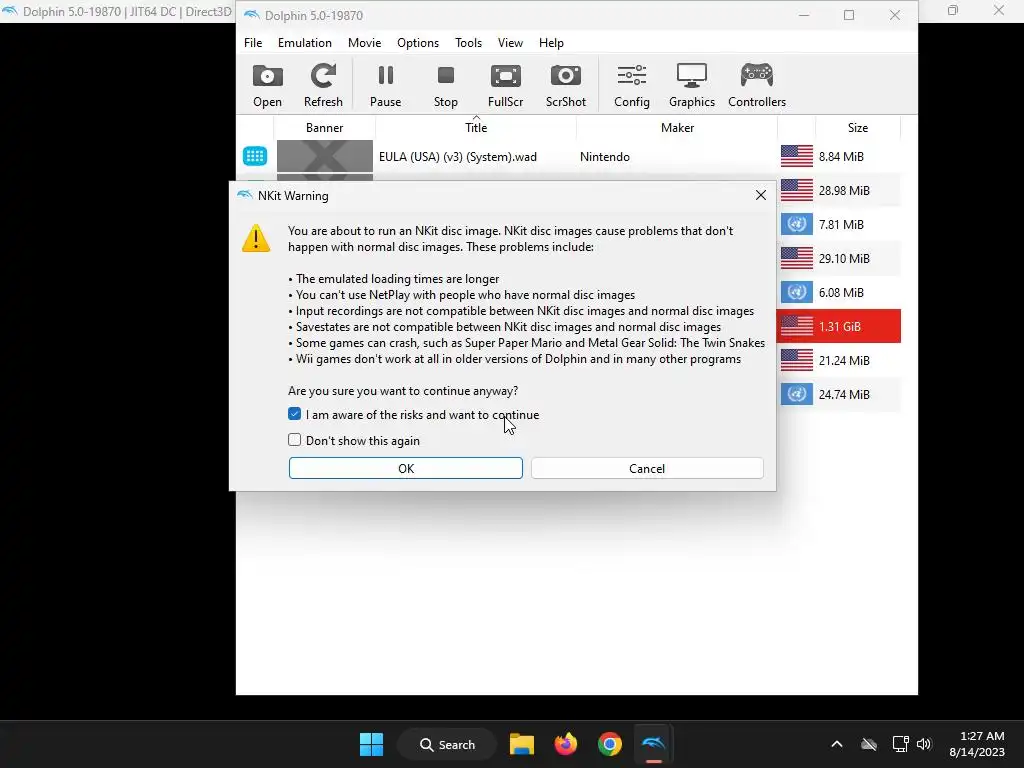Click the USA flag on the 21.24 MiB row
This screenshot has width=1024, height=768.
pyautogui.click(x=797, y=360)
